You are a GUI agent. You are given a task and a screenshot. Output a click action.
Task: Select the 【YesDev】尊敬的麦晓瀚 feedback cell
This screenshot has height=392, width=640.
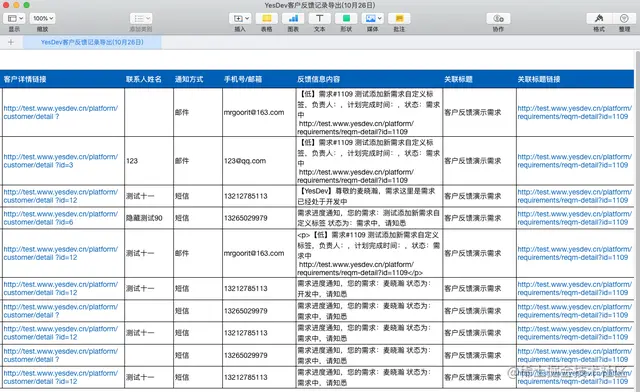pyautogui.click(x=369, y=196)
